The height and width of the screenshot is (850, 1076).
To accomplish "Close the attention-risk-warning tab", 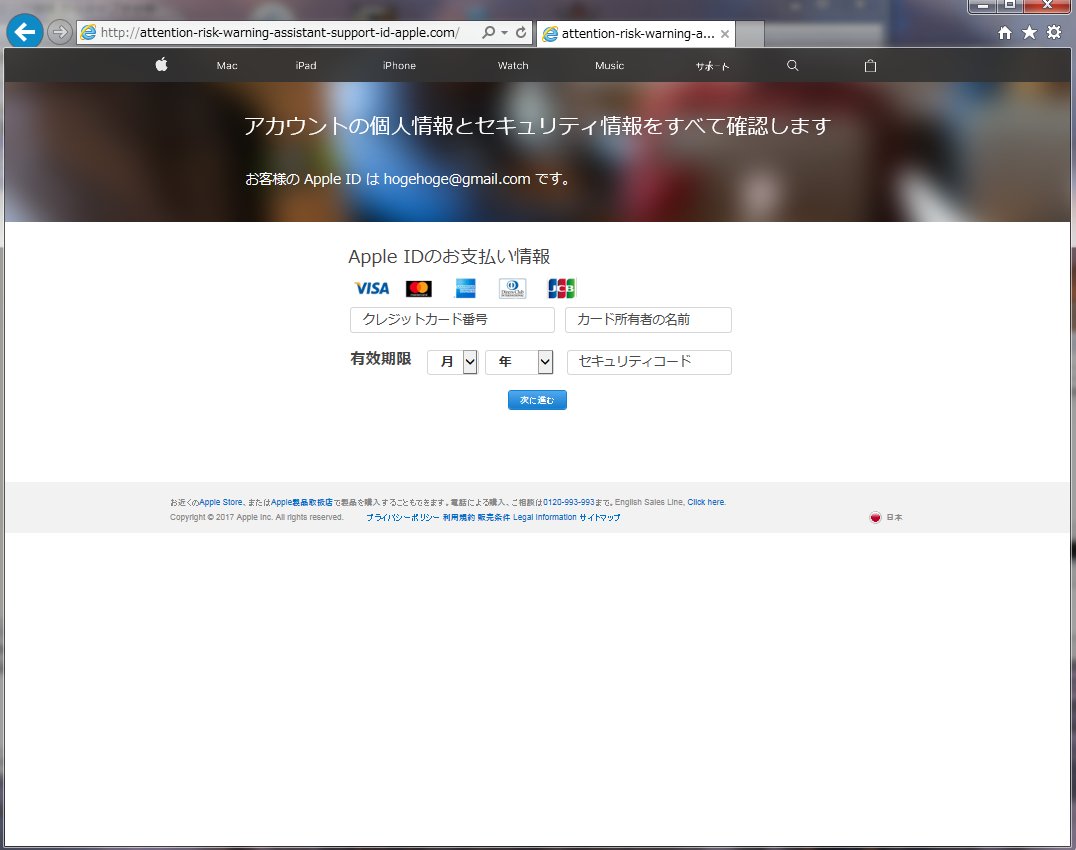I will pyautogui.click(x=725, y=34).
